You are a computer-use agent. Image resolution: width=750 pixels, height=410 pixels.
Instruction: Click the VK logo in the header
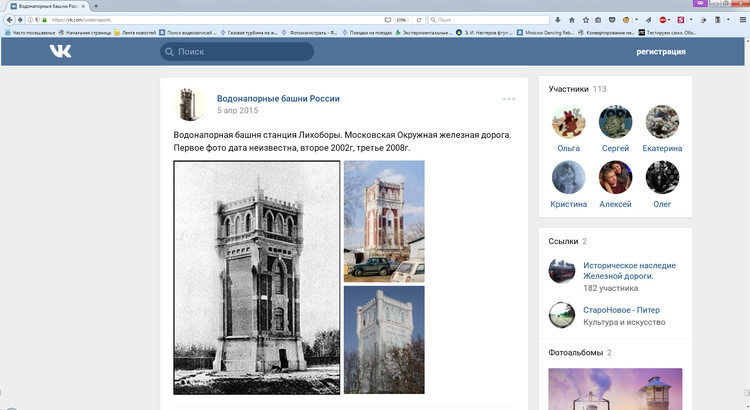(x=60, y=51)
